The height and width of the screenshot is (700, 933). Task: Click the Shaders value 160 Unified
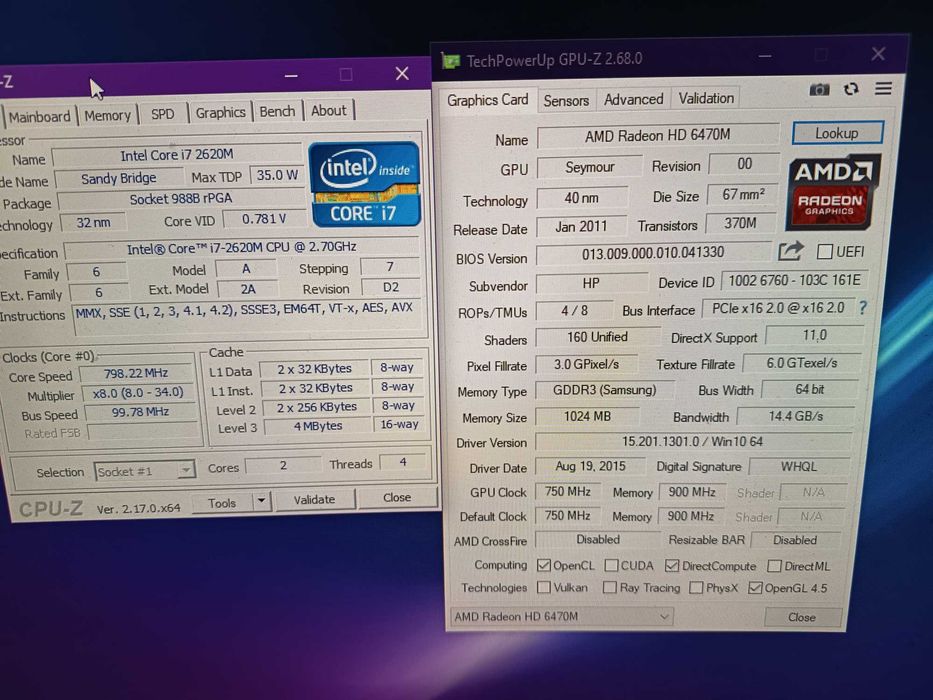597,338
